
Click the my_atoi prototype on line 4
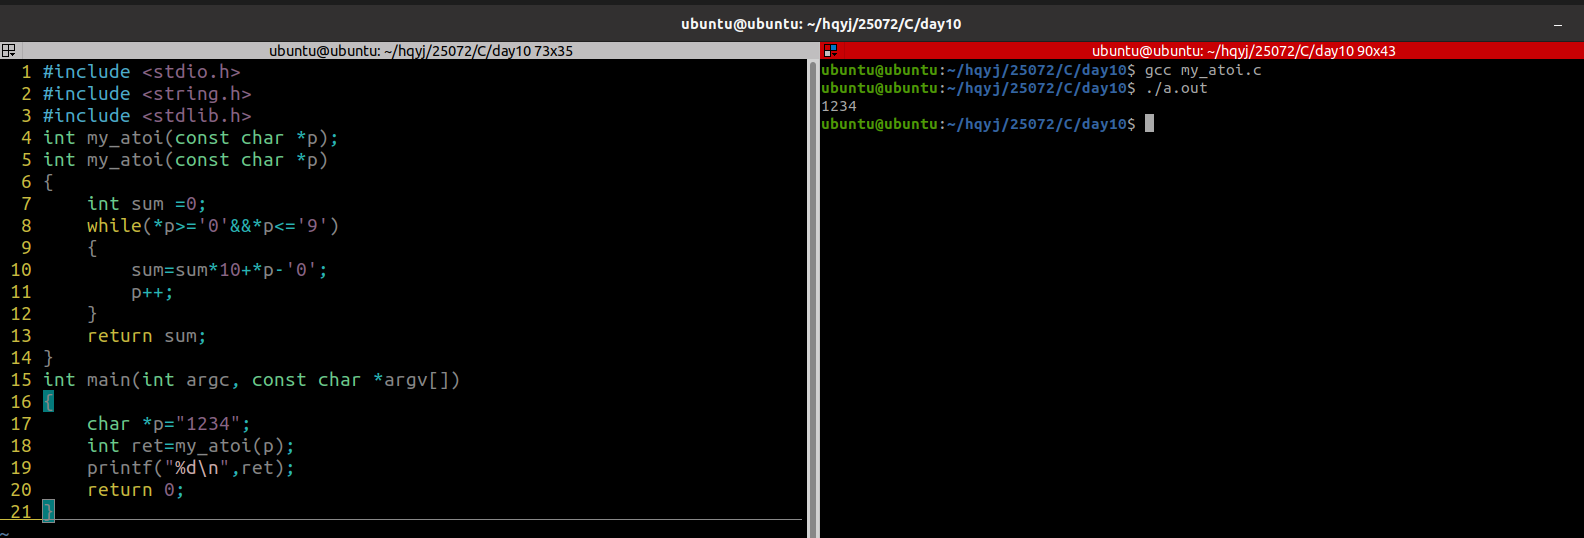[x=191, y=138]
